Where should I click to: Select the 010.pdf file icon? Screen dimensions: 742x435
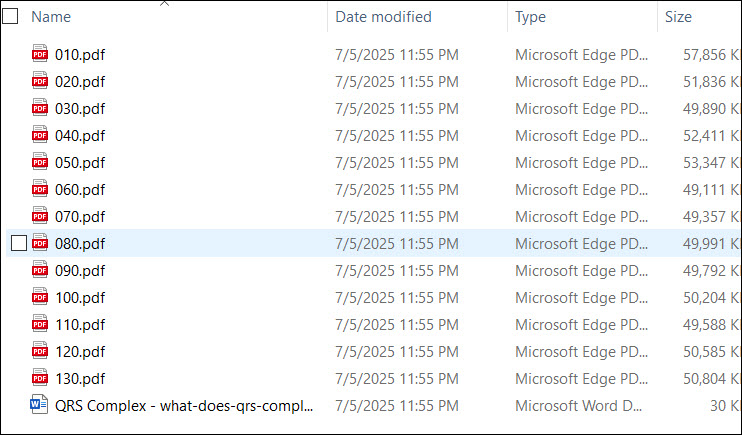tap(40, 53)
